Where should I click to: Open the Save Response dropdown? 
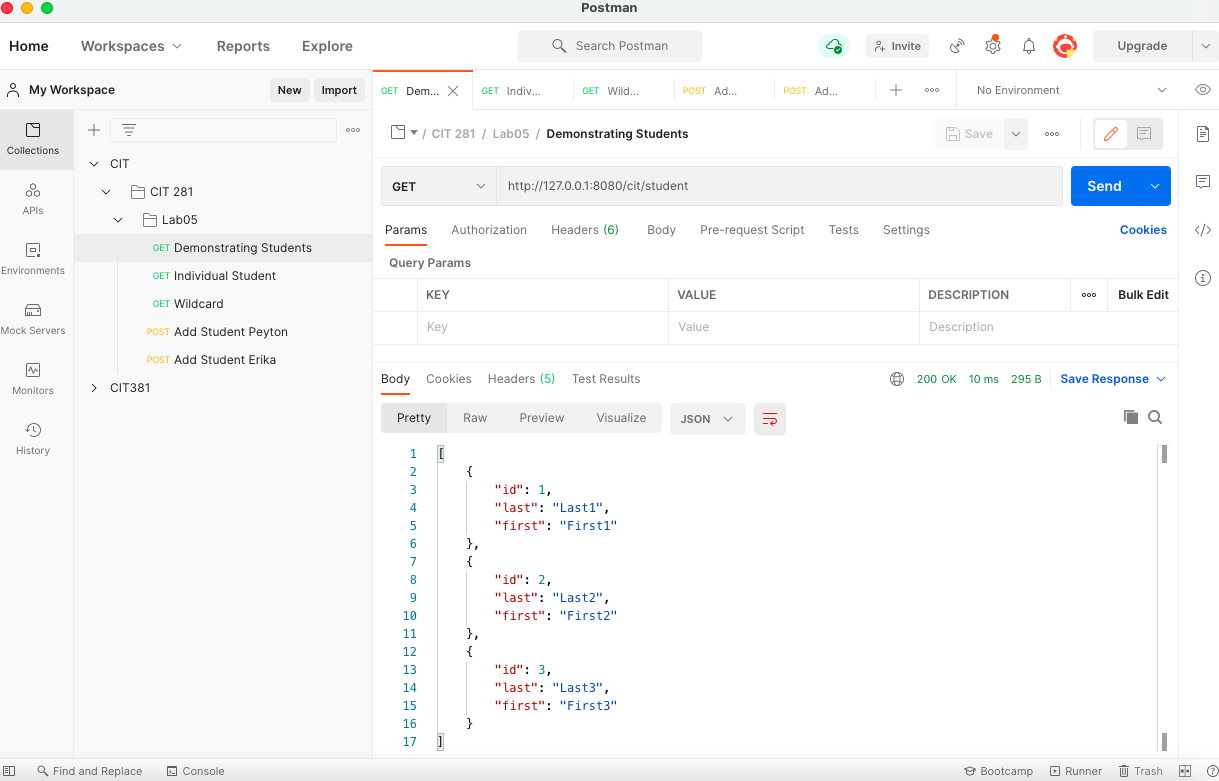(x=1113, y=379)
